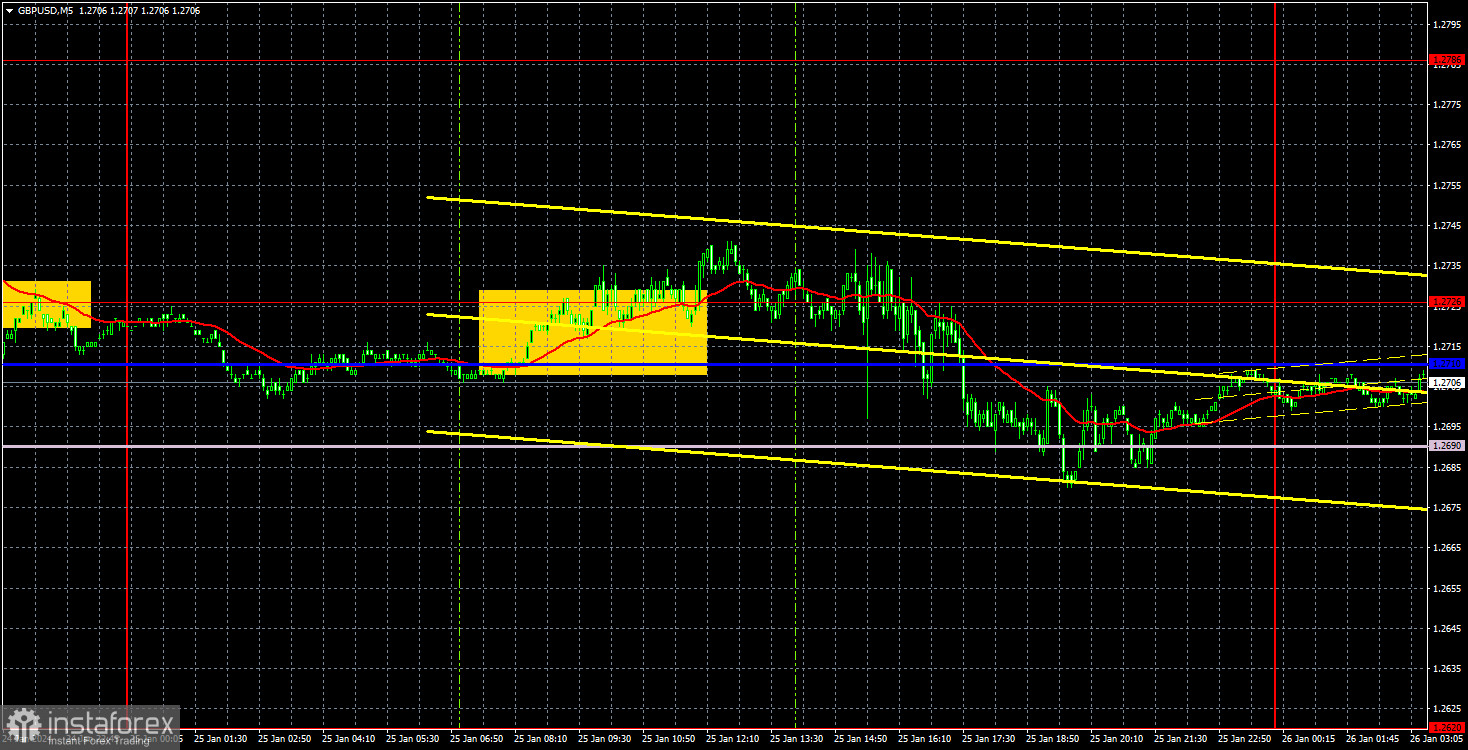Click the 1.2665 price scale label
The height and width of the screenshot is (750, 1468).
pos(1448,548)
